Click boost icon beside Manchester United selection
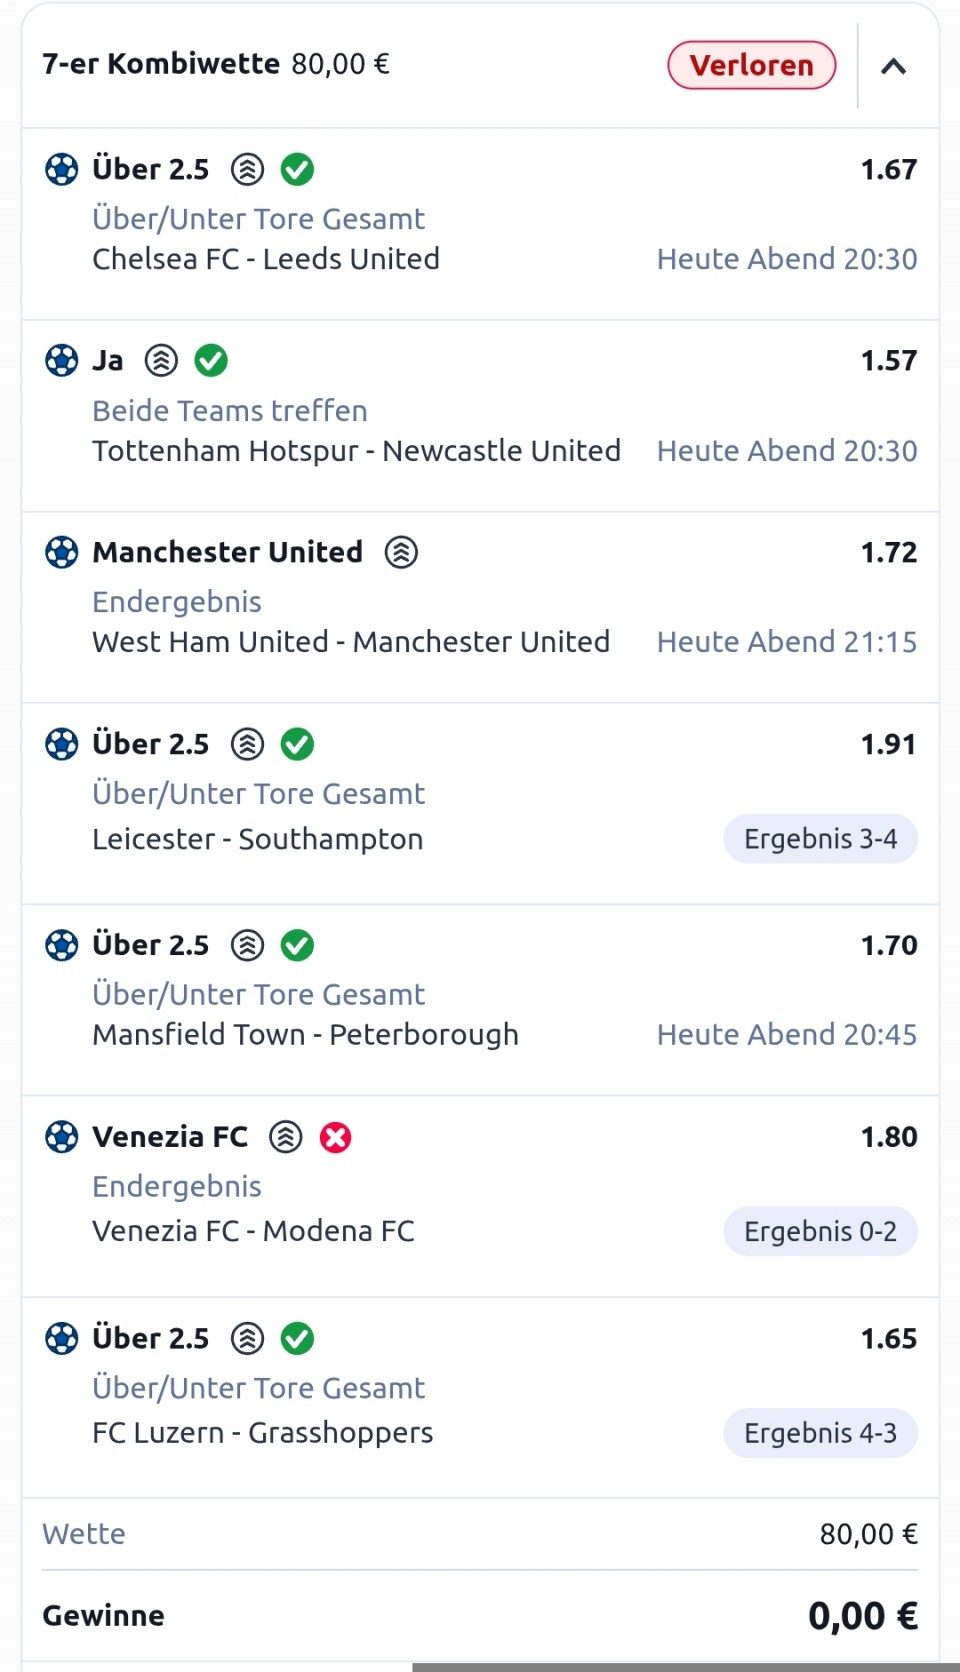 click(401, 552)
